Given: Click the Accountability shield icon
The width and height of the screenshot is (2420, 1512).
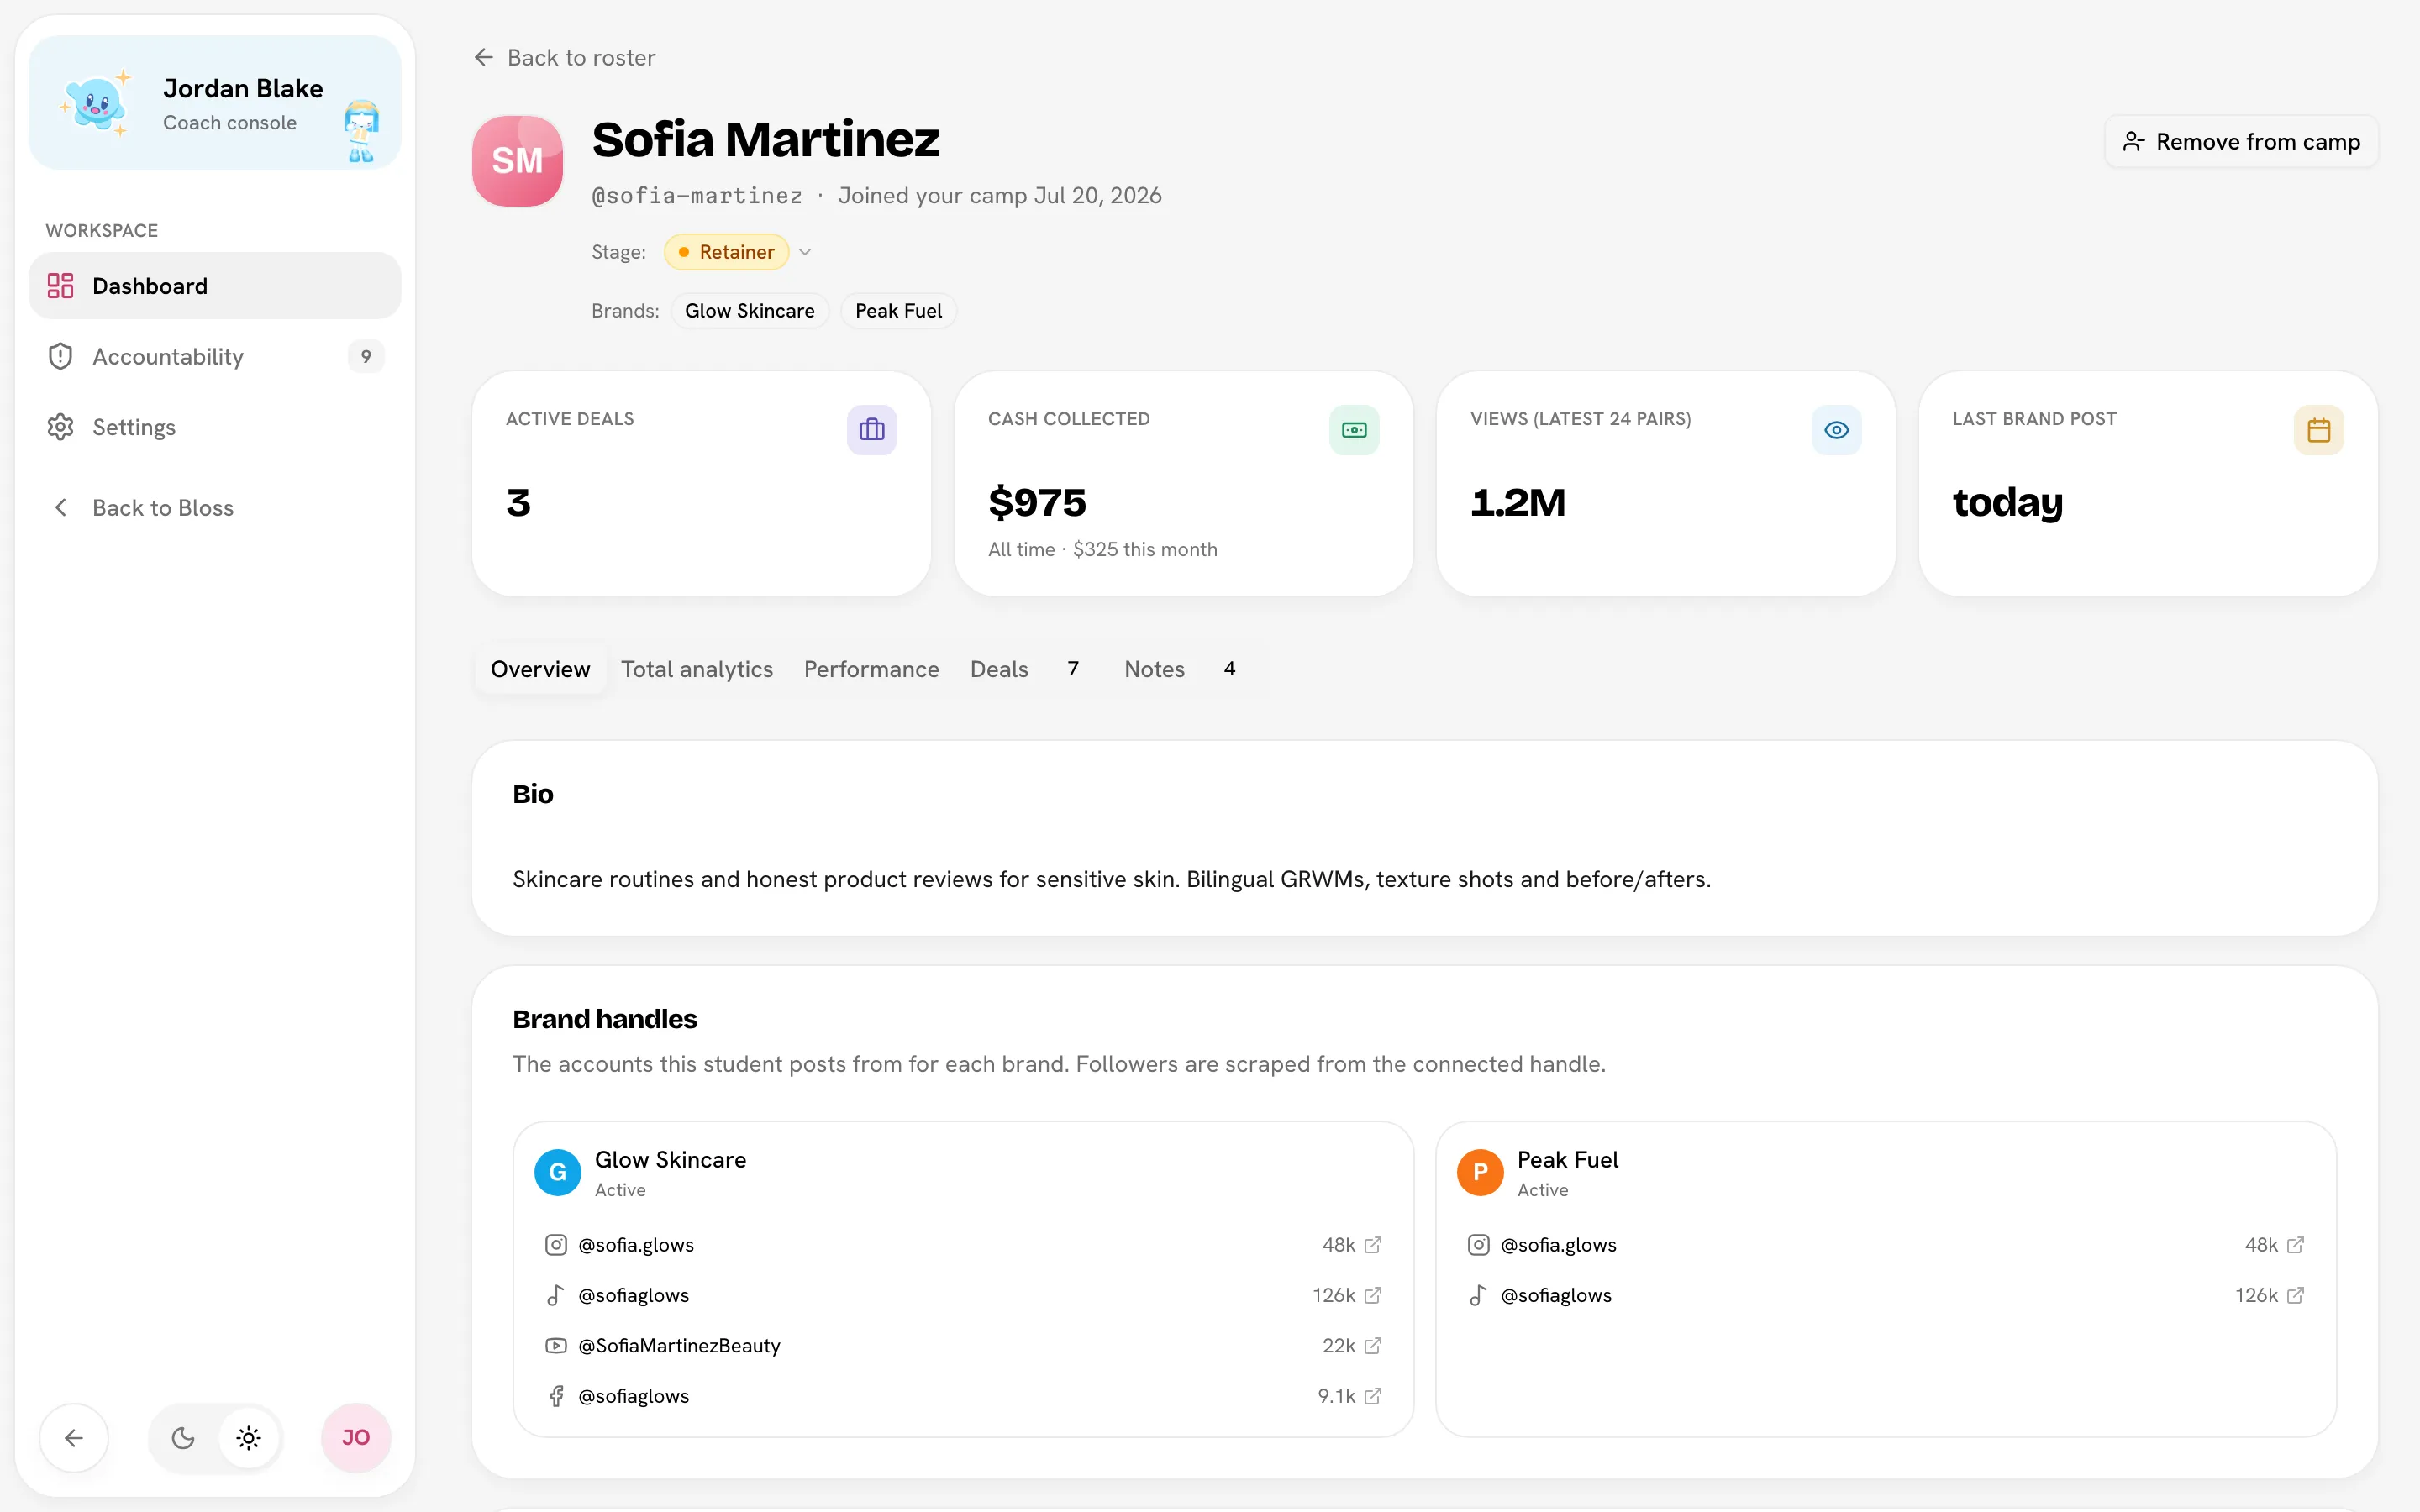Looking at the screenshot, I should click(60, 357).
